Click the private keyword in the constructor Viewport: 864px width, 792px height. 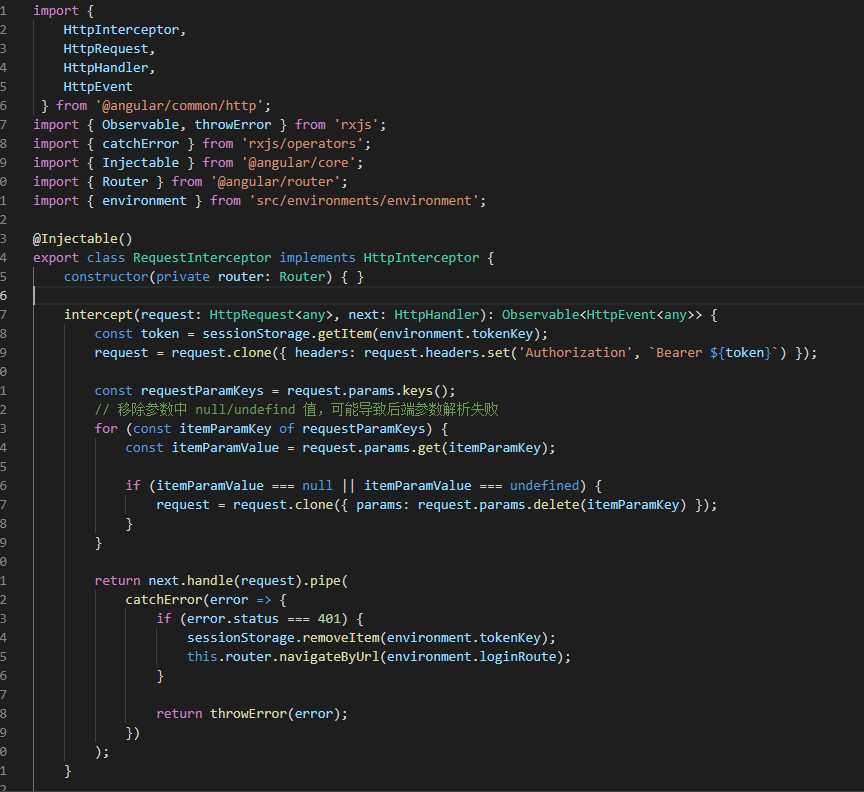182,277
